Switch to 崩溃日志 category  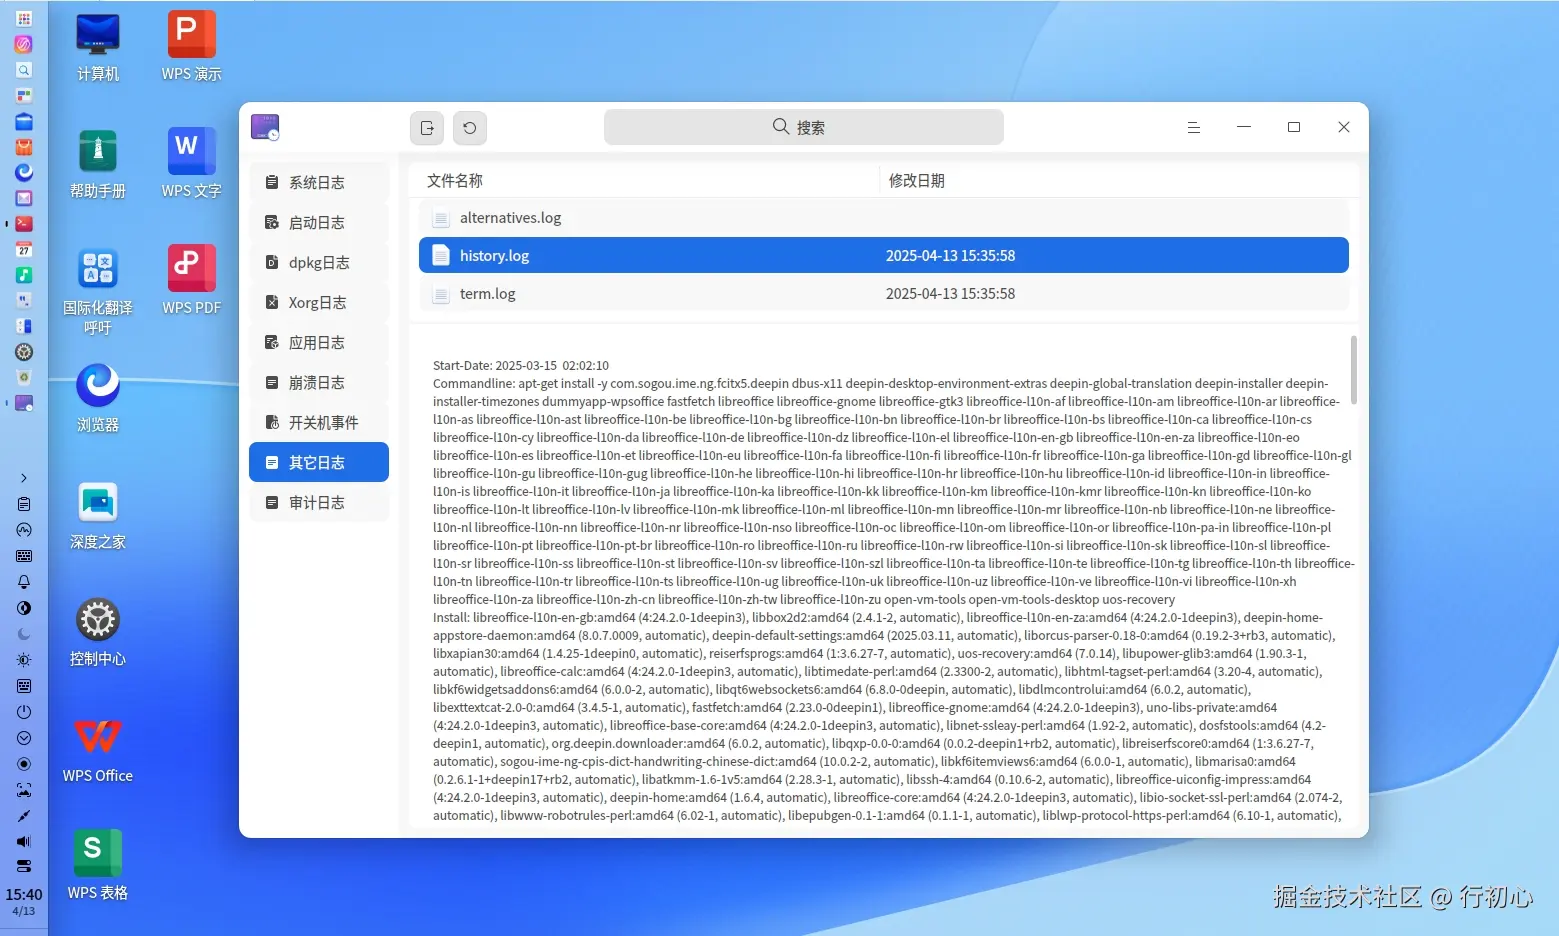pyautogui.click(x=318, y=382)
